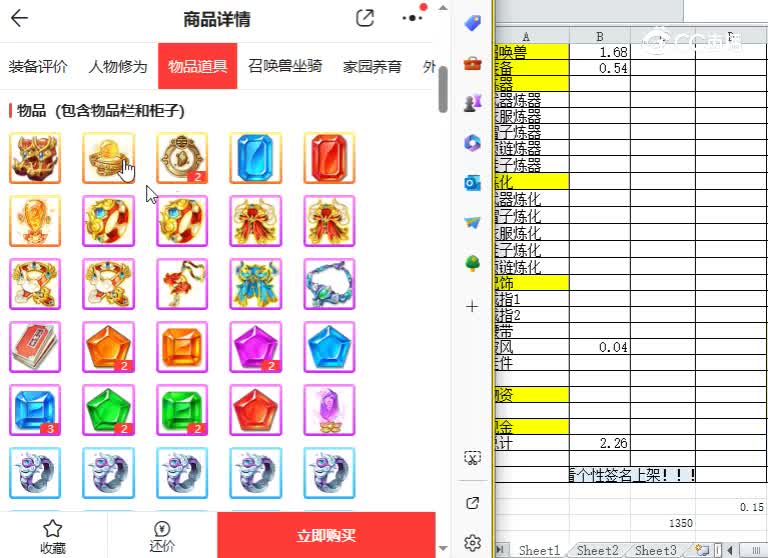
Task: Go back using the left arrow
Action: tap(20, 19)
